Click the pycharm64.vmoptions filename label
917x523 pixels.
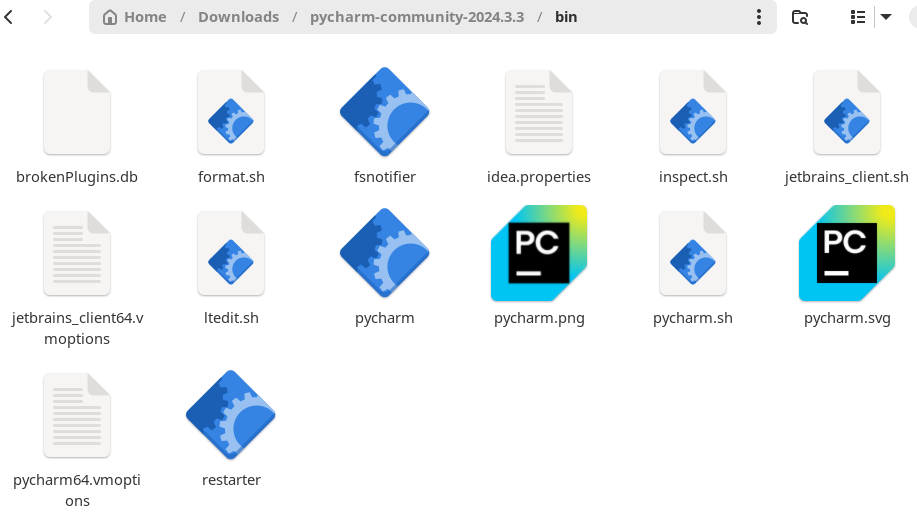coord(77,490)
